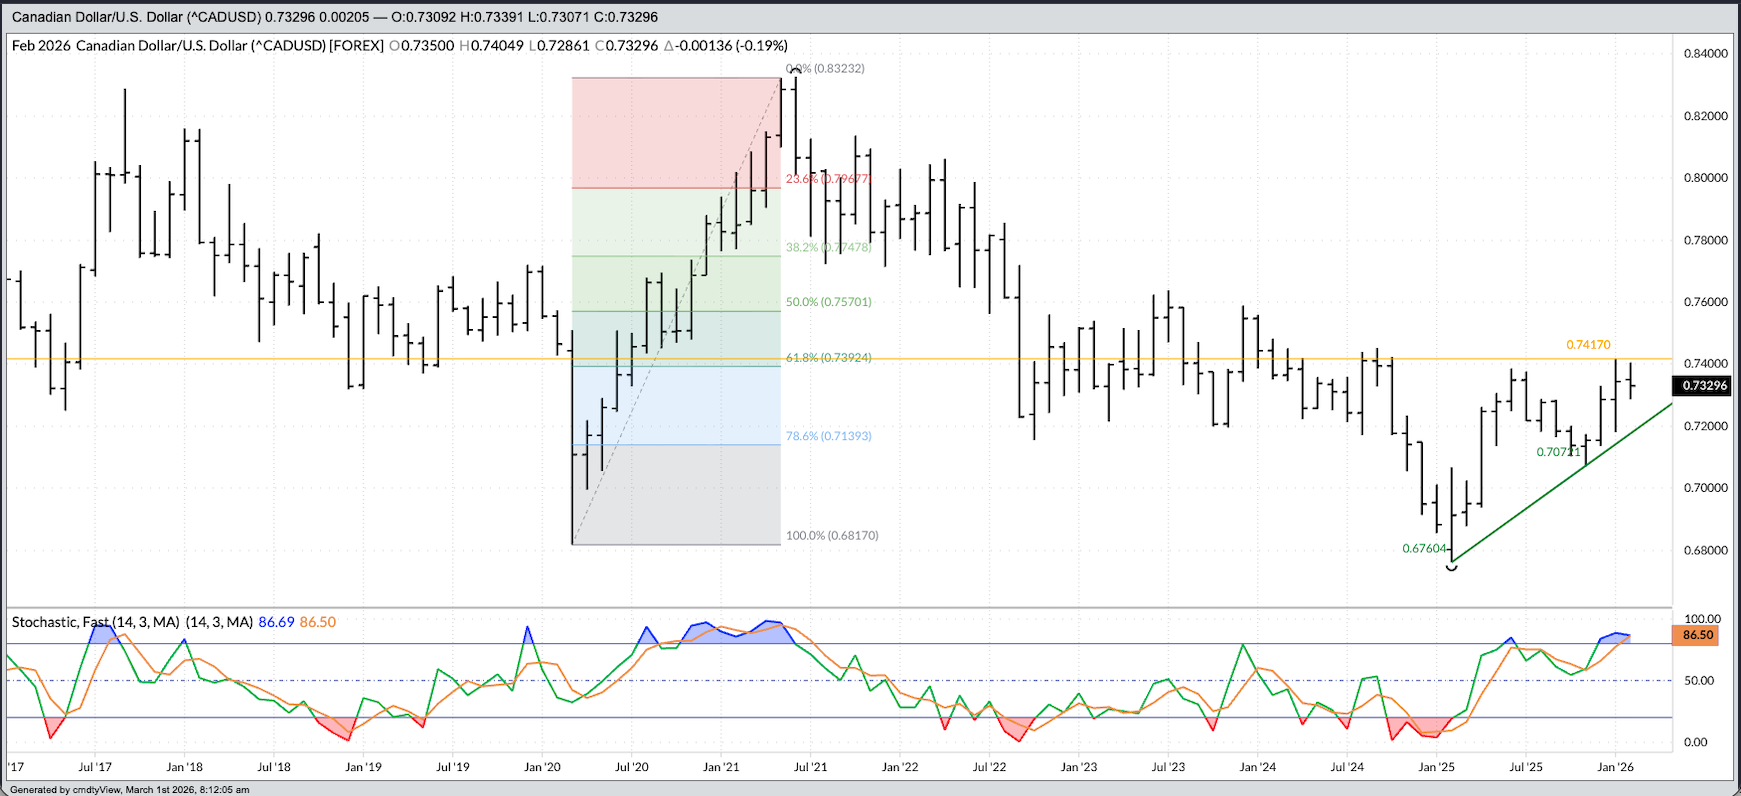Screen dimensions: 1741x796
Task: Click the 0.80000 price axis label
Action: (x=1705, y=178)
